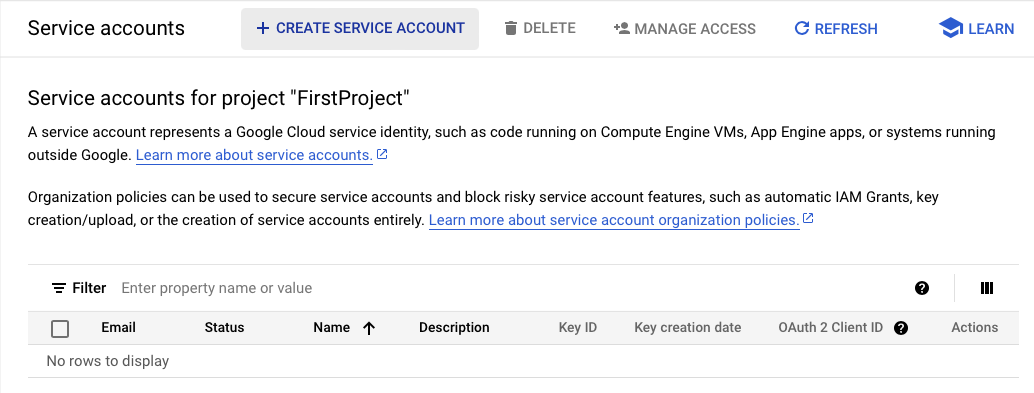The image size is (1034, 393).
Task: Click the plus icon for Create Service Account
Action: click(x=262, y=28)
